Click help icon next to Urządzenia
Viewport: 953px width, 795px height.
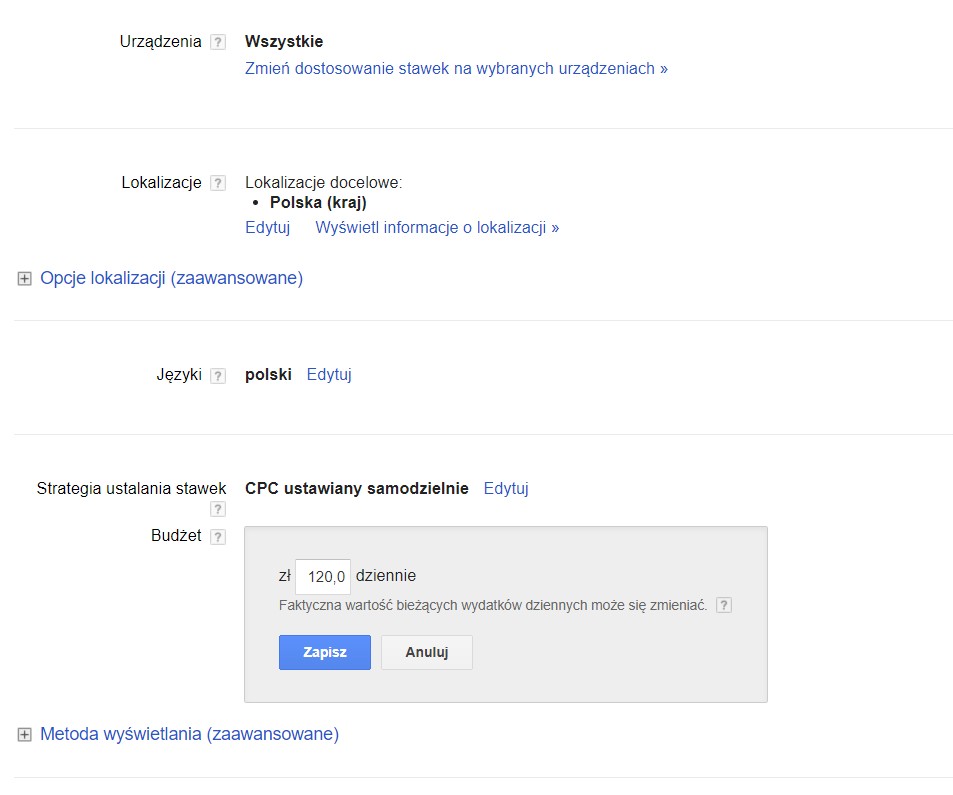tap(218, 43)
